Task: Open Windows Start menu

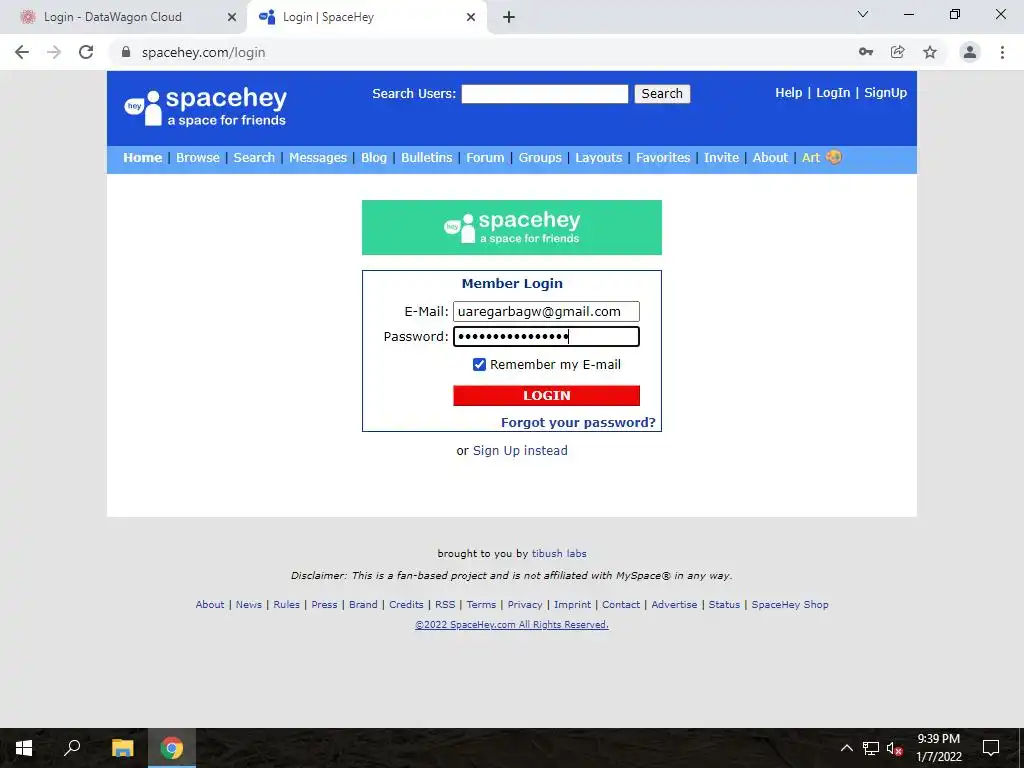Action: (x=24, y=748)
